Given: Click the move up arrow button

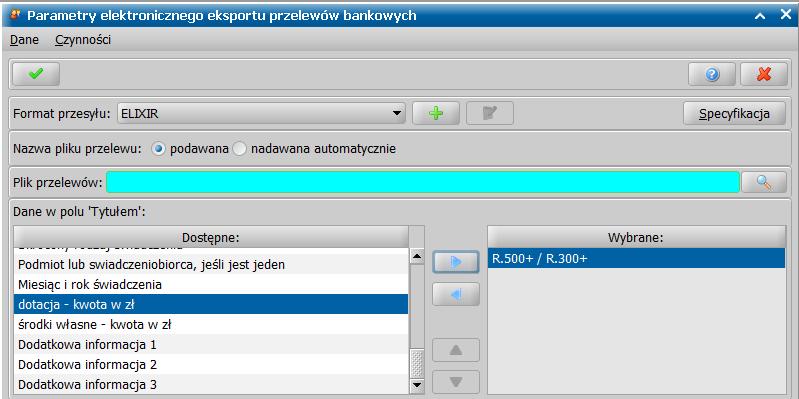Looking at the screenshot, I should pos(456,350).
